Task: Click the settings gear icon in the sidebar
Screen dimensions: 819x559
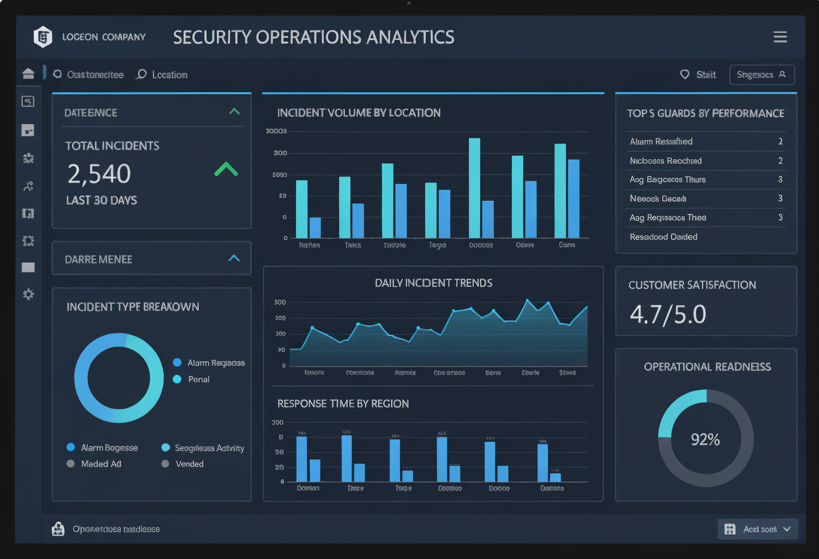Action: tap(28, 294)
